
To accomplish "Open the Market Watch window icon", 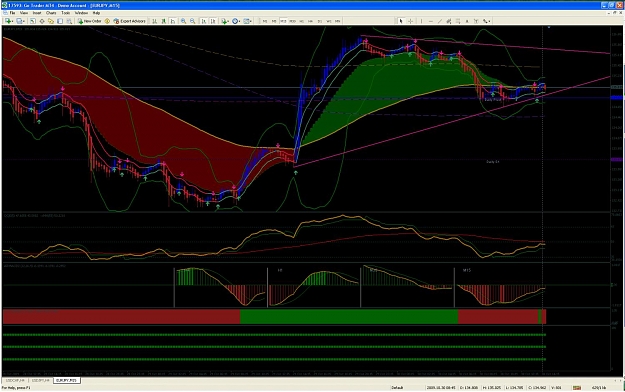I will coord(33,21).
